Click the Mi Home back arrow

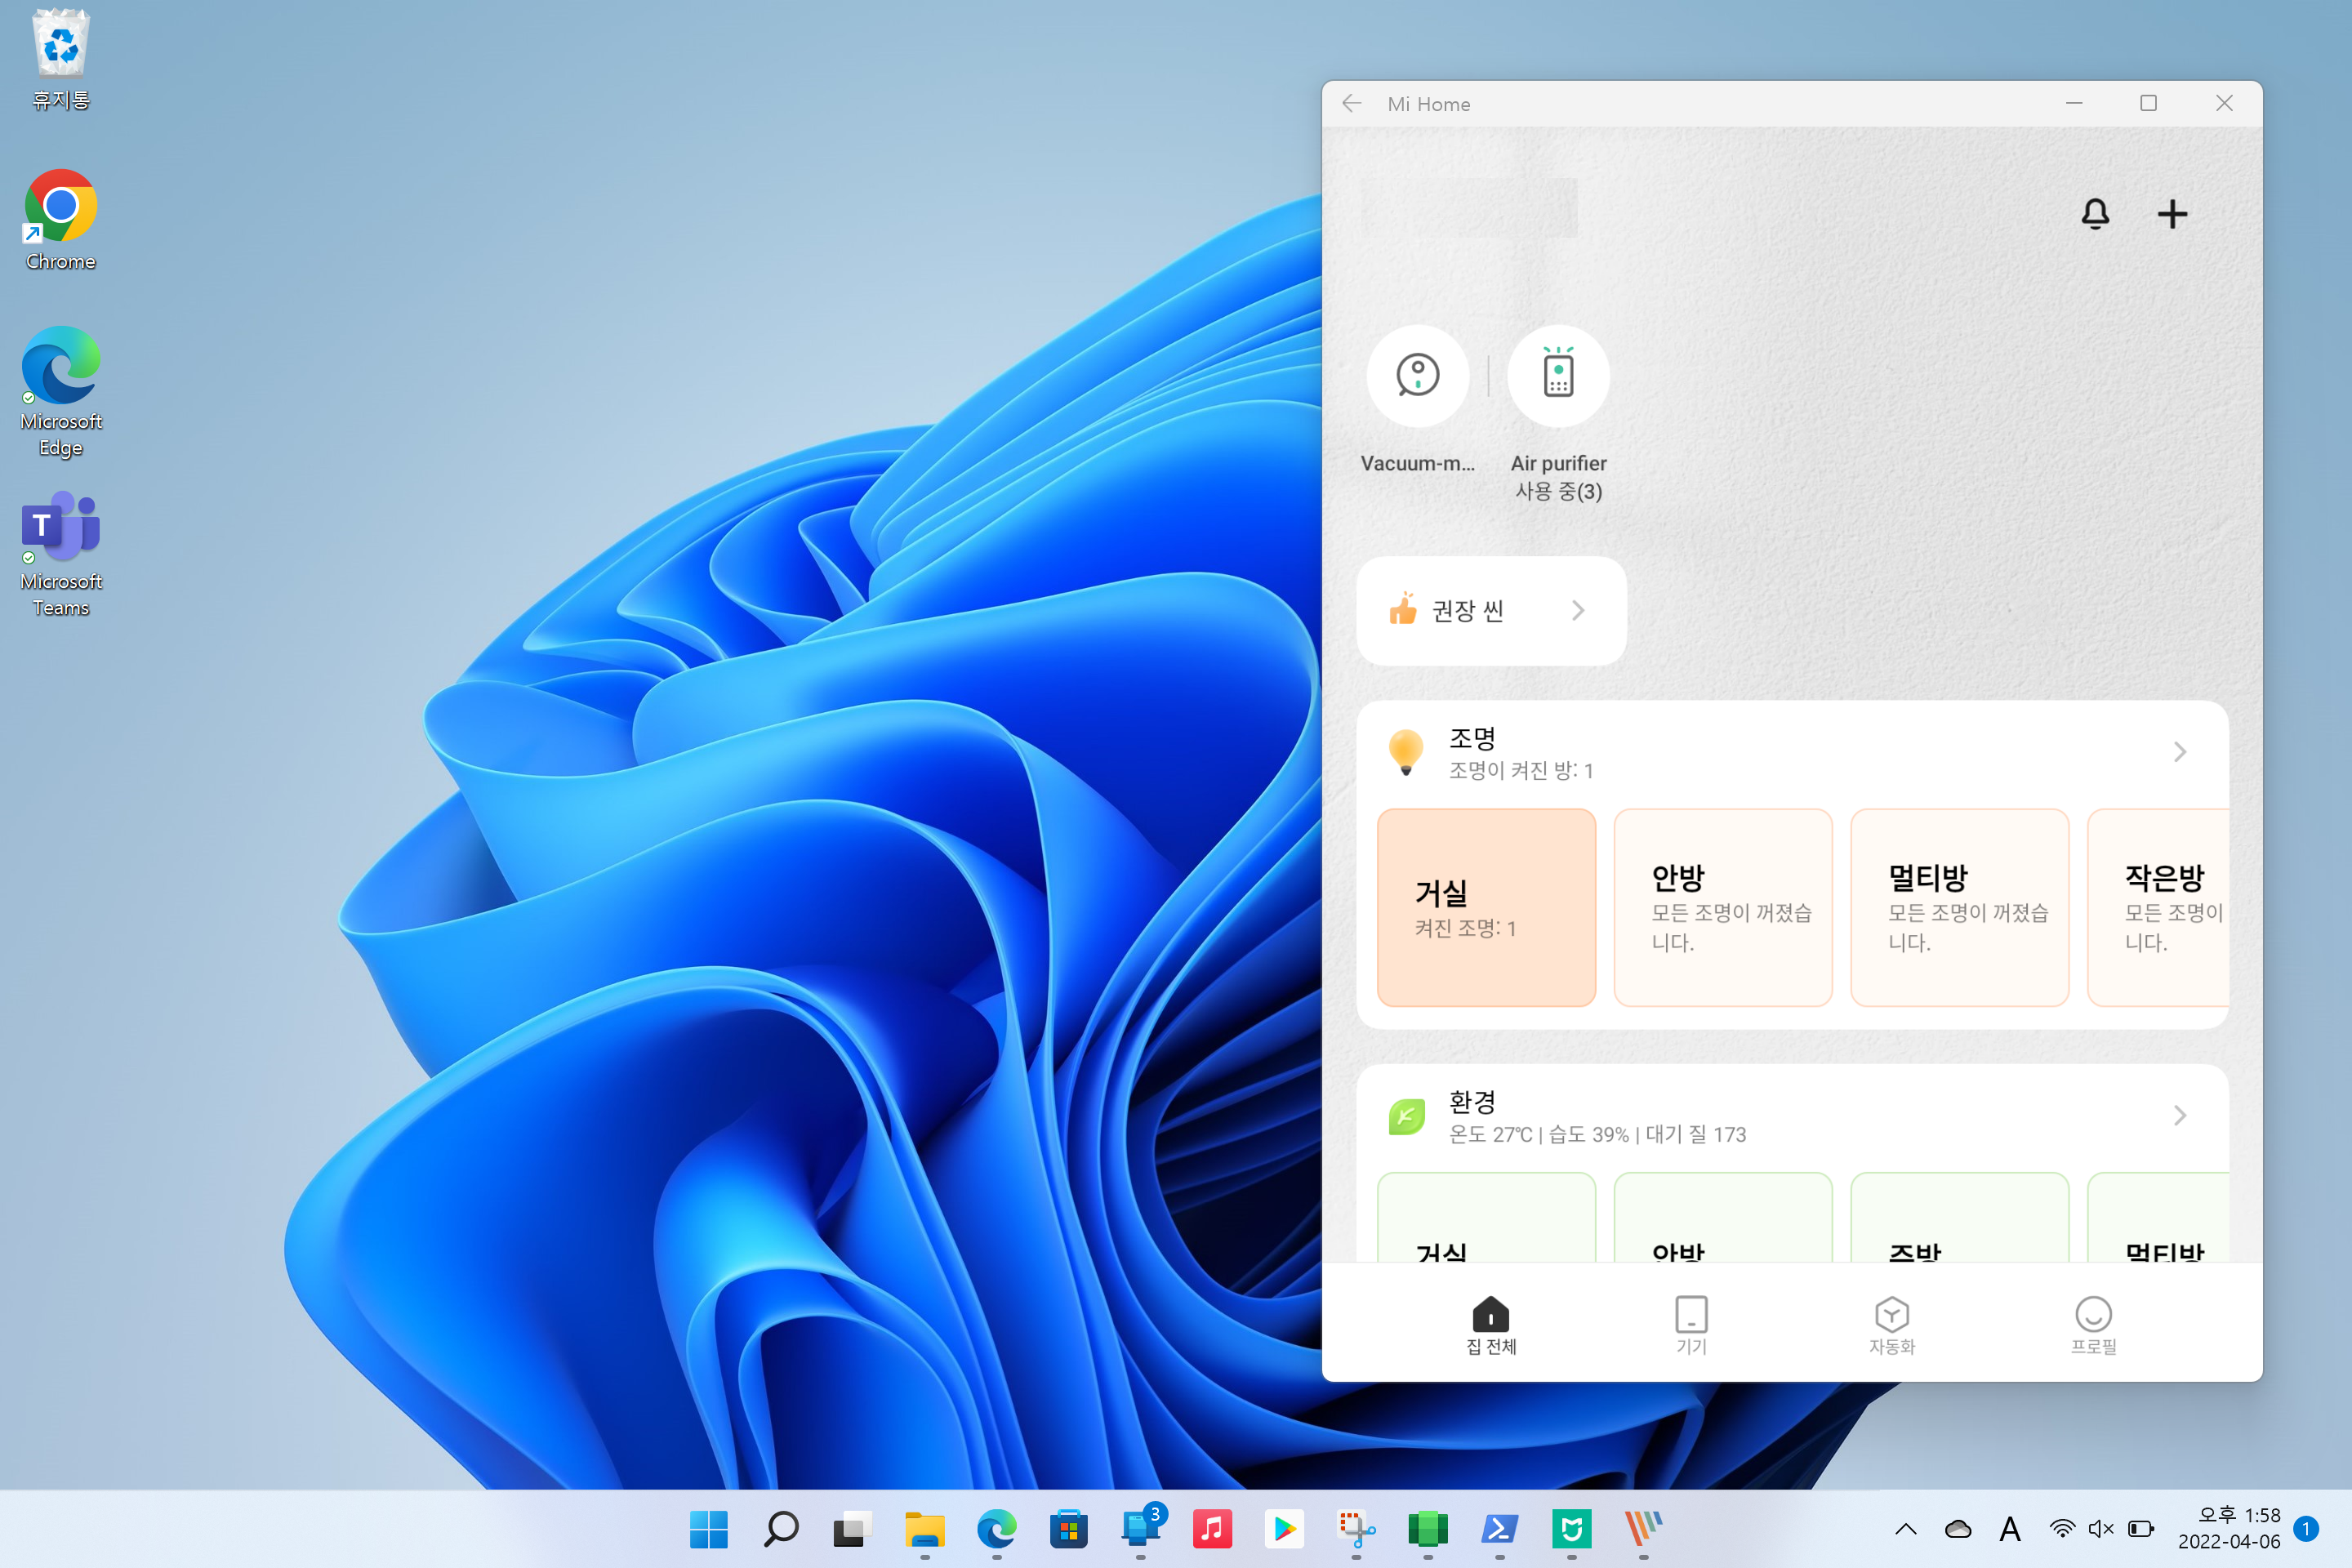pyautogui.click(x=1352, y=104)
